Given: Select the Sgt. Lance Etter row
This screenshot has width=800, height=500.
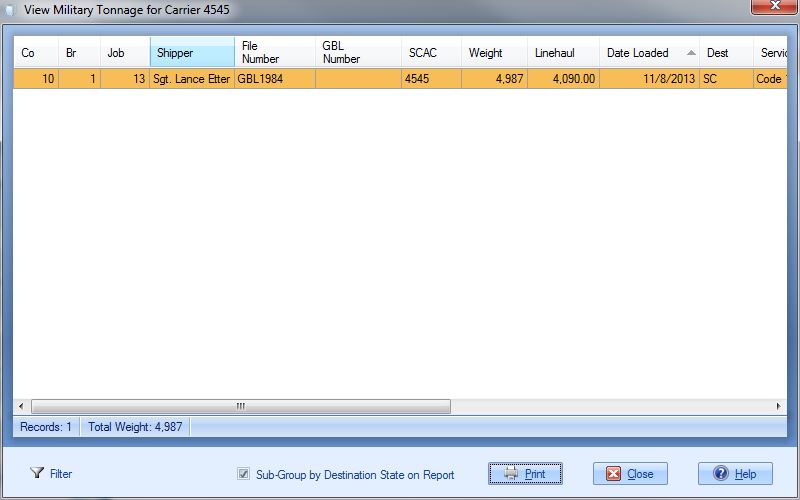Looking at the screenshot, I should coord(190,78).
